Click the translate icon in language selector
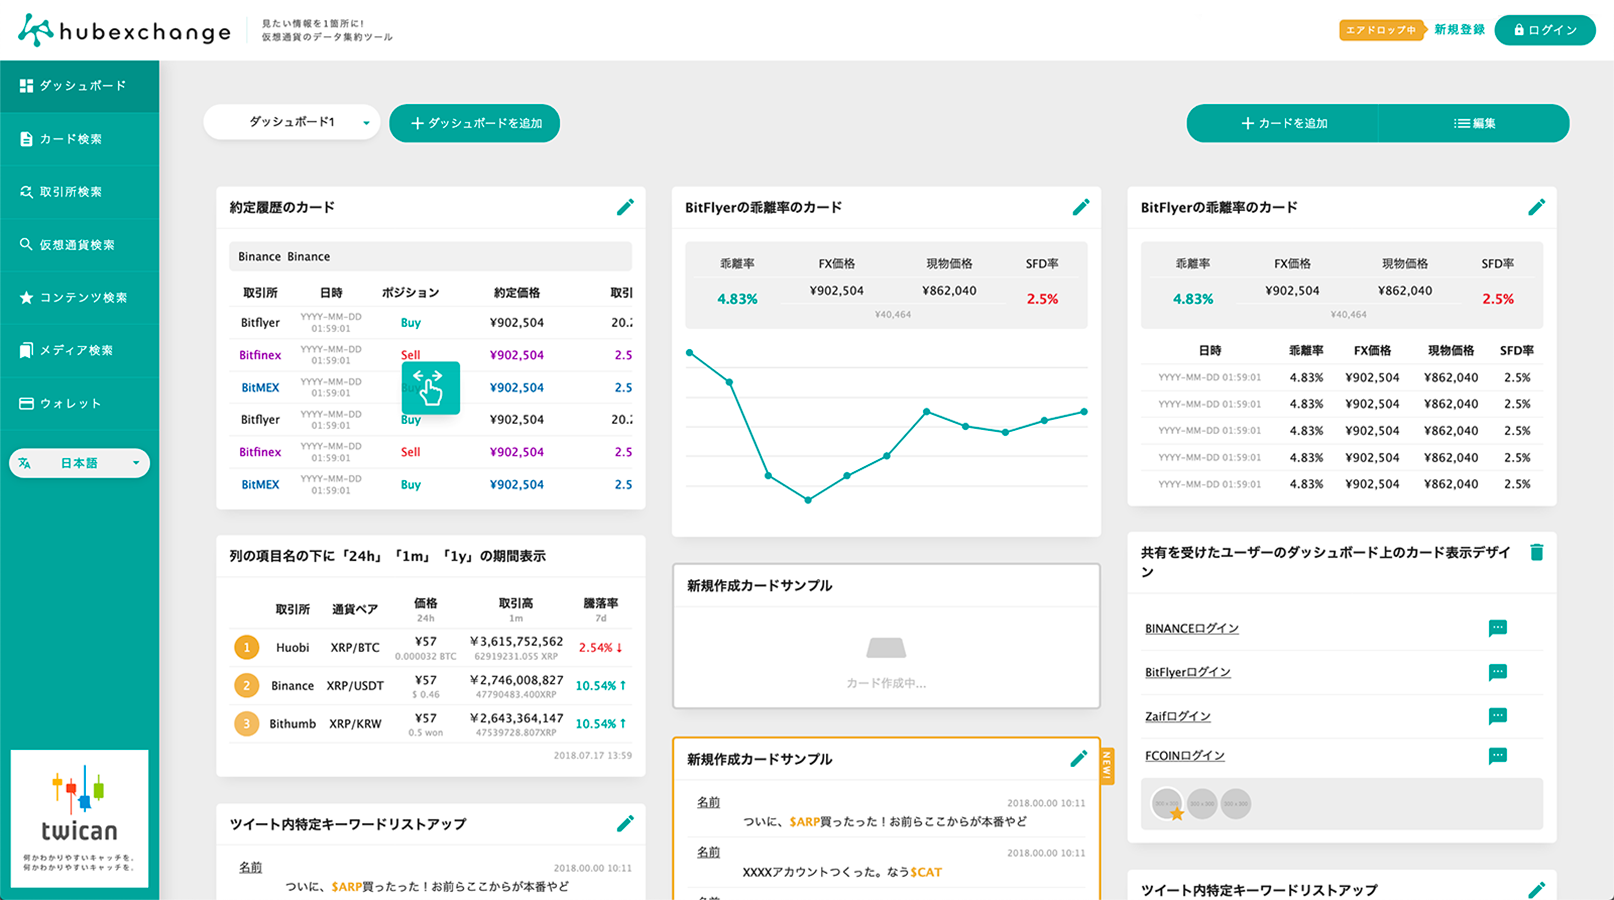This screenshot has height=900, width=1614. click(x=25, y=463)
